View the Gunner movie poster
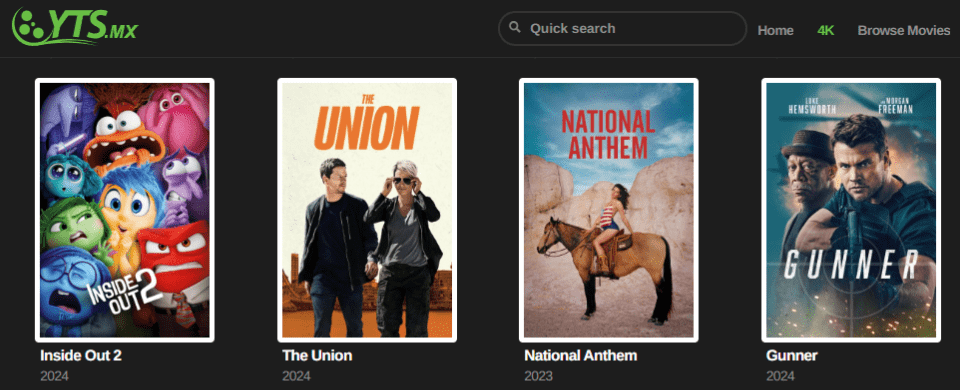The width and height of the screenshot is (960, 390). coord(851,210)
